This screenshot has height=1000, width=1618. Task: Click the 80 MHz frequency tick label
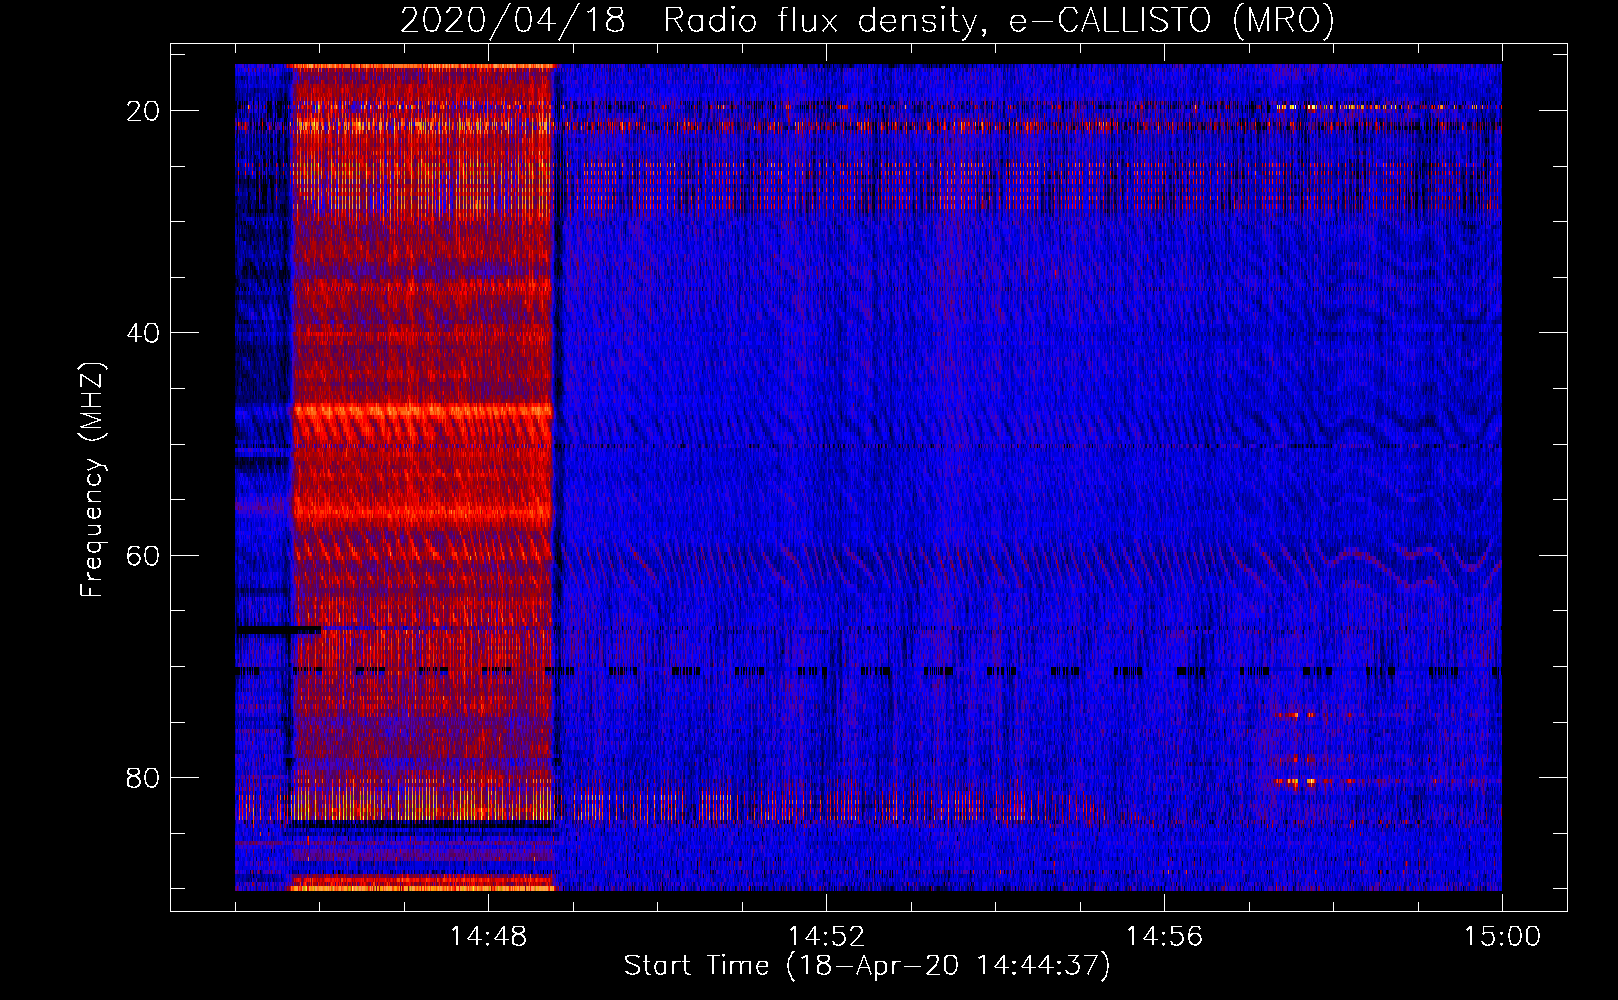[x=144, y=778]
